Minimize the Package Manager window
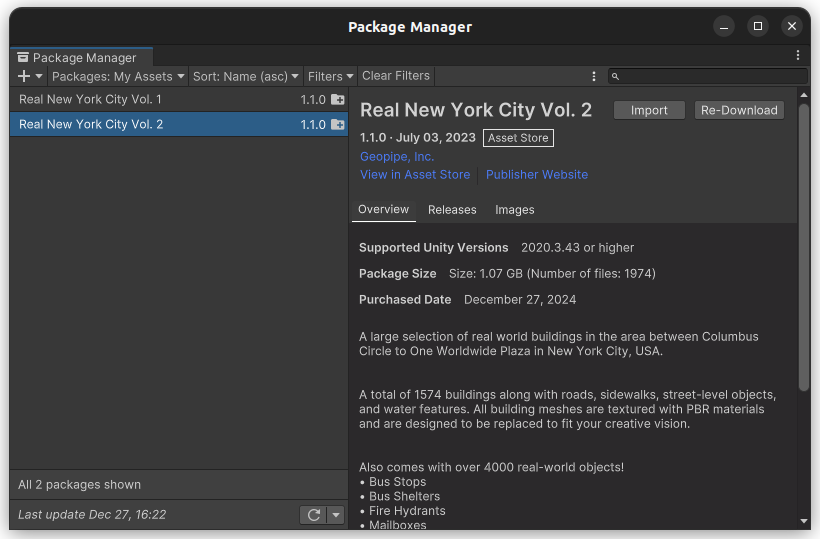 point(724,26)
